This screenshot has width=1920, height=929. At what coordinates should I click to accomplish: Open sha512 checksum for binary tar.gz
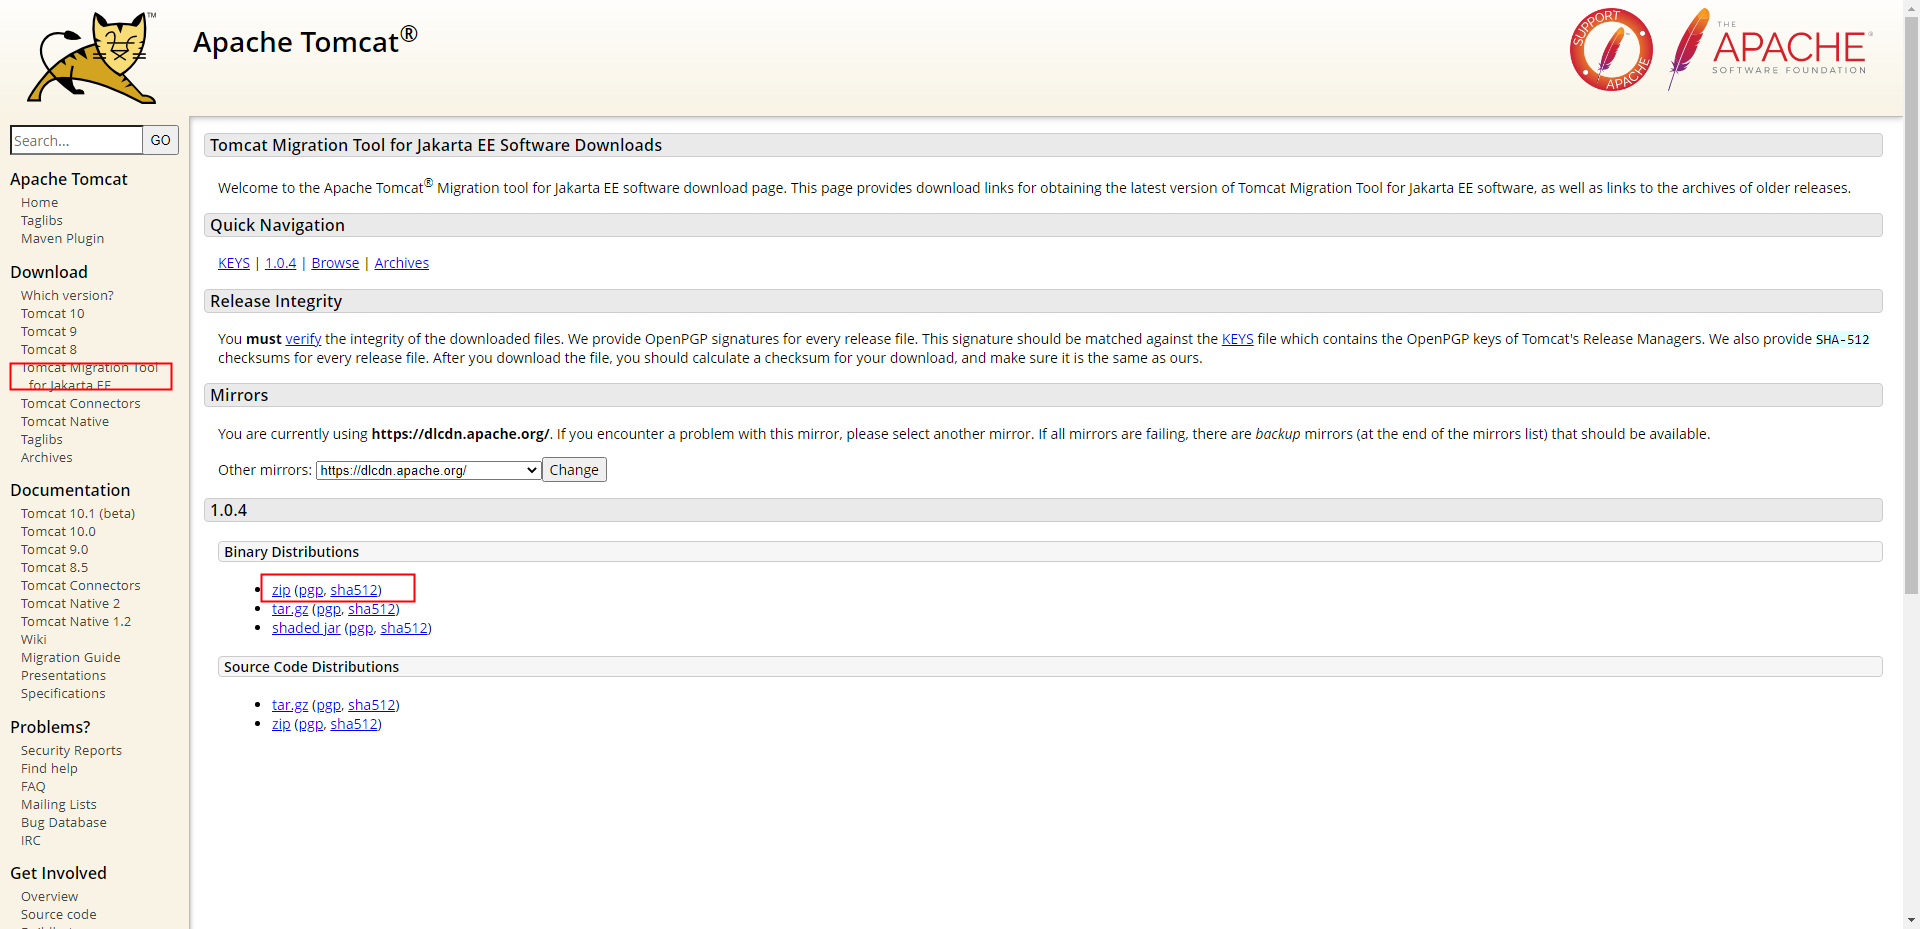click(x=372, y=609)
